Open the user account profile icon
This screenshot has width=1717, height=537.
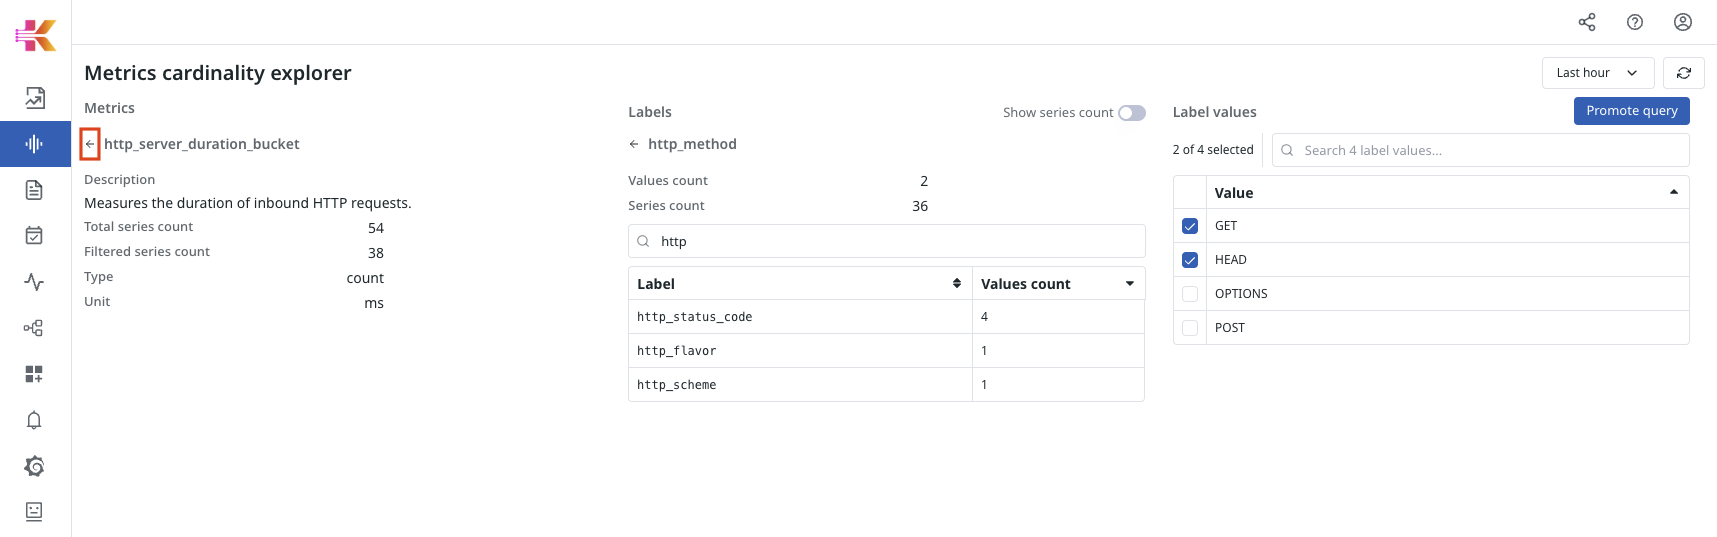[x=1683, y=22]
